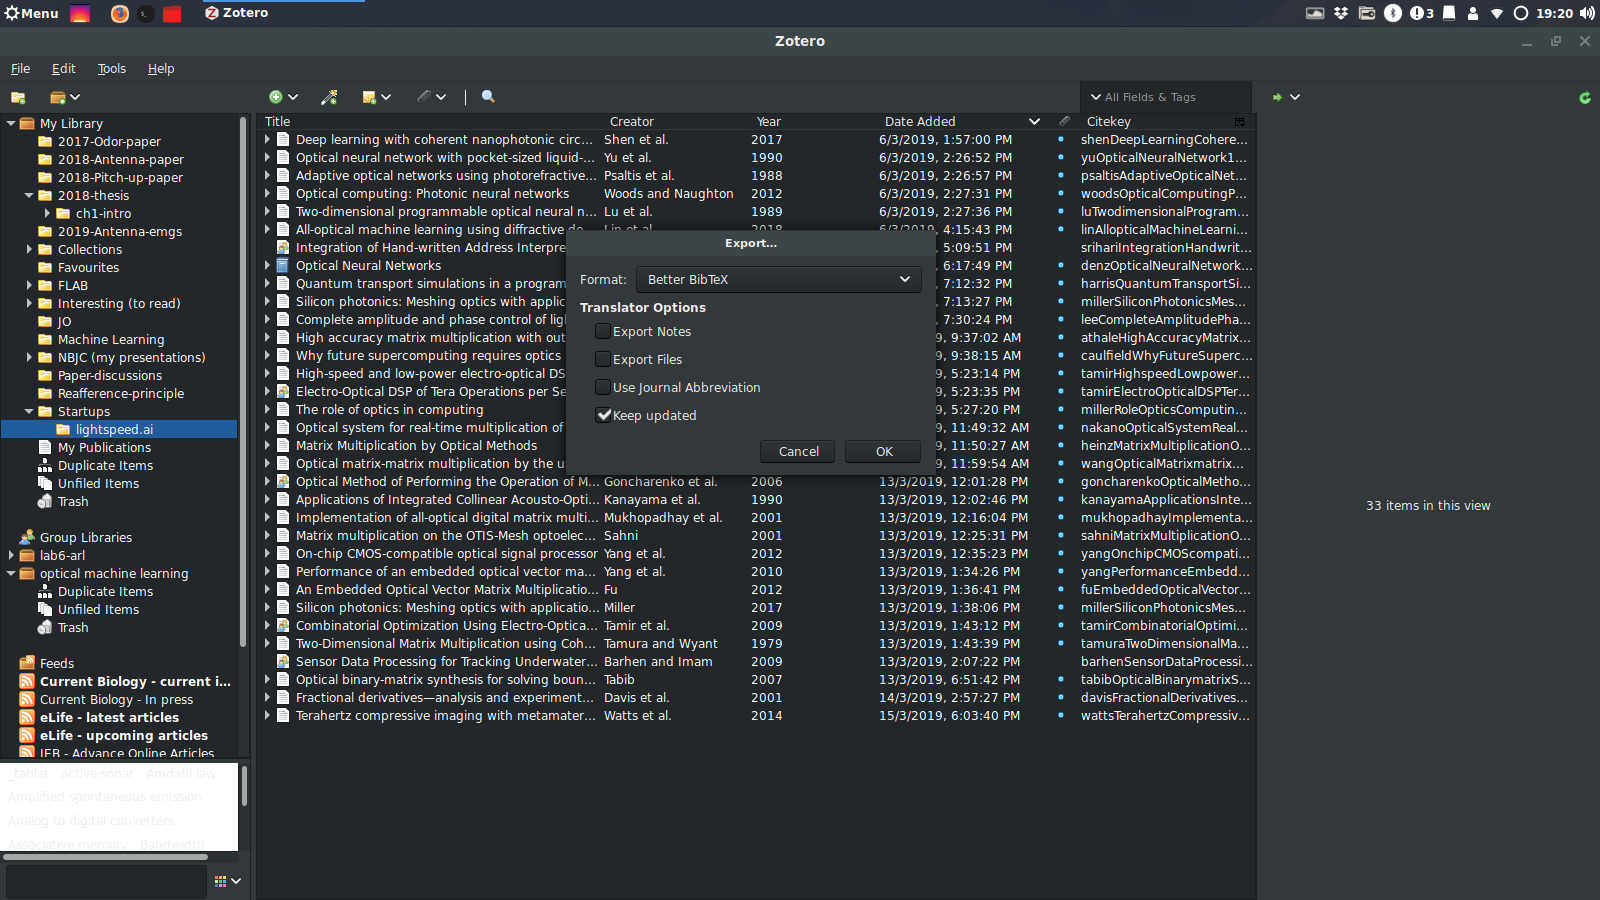Click the column picker icon beside Citekey
1600x900 pixels.
pos(1240,122)
